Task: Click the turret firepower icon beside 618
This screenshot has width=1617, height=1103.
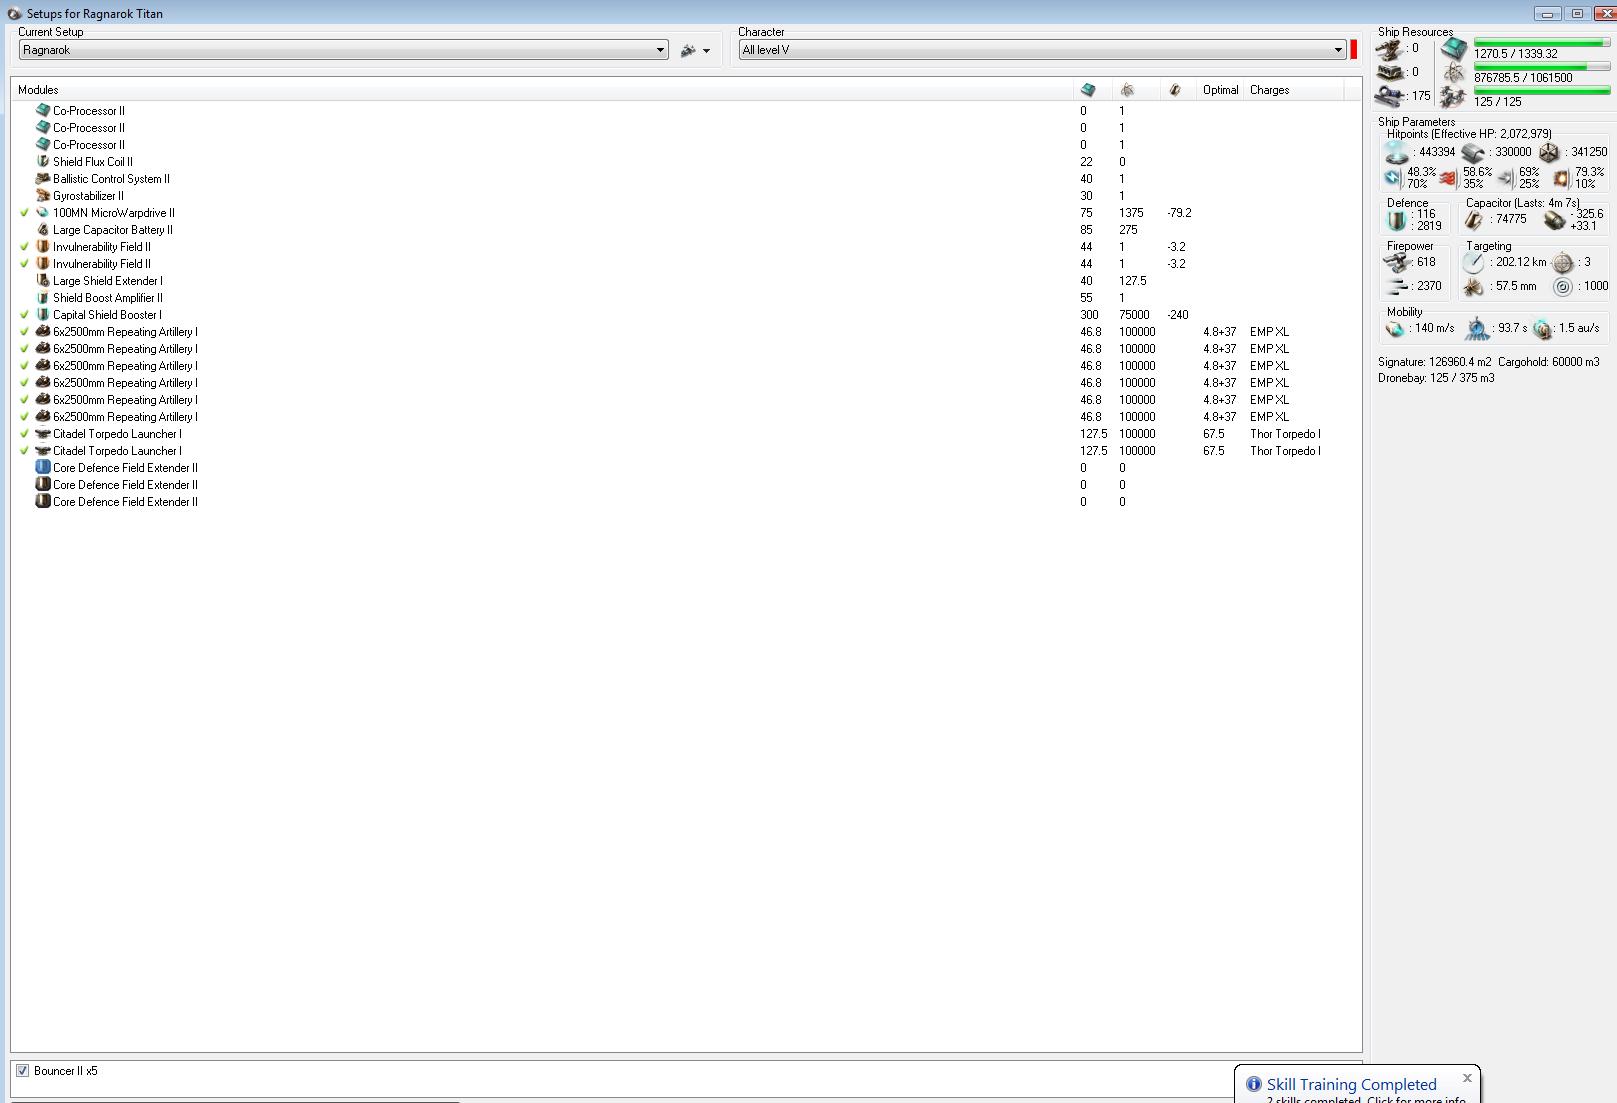Action: point(1396,263)
